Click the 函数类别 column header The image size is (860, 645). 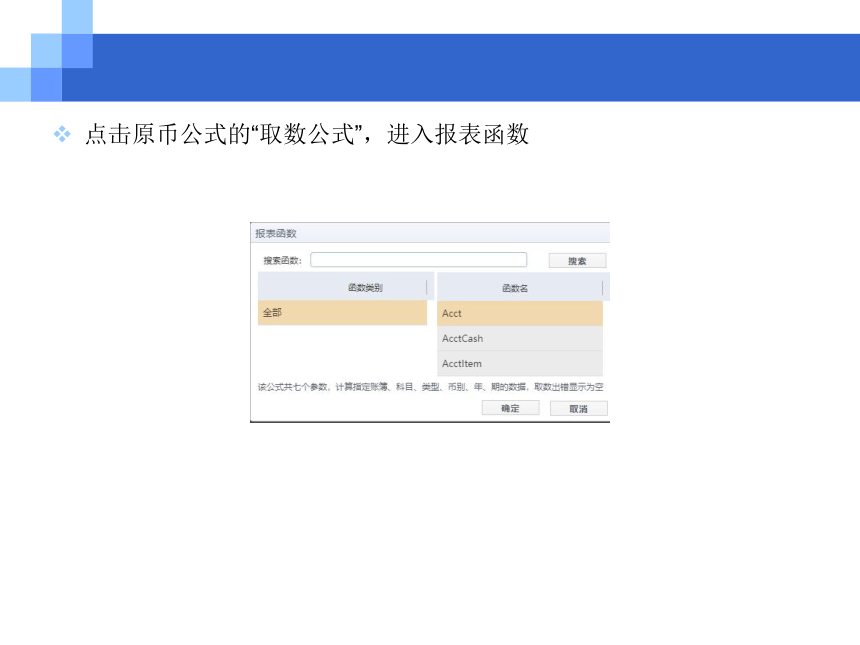tap(346, 287)
